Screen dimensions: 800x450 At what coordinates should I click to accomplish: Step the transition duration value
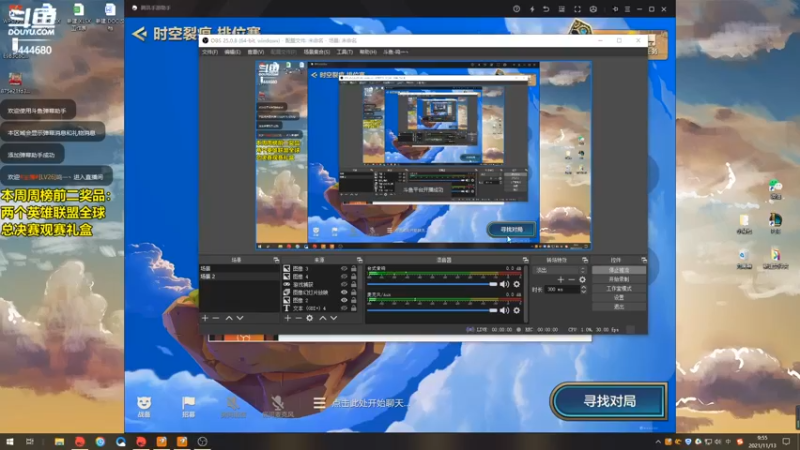point(583,289)
